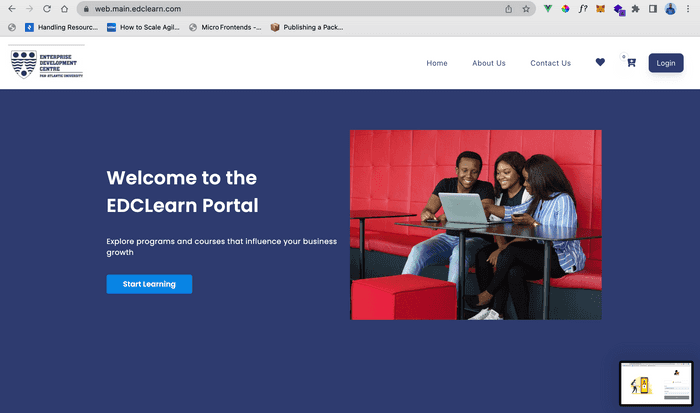The width and height of the screenshot is (700, 413).
Task: Open the wishlist heart icon
Action: tap(600, 63)
